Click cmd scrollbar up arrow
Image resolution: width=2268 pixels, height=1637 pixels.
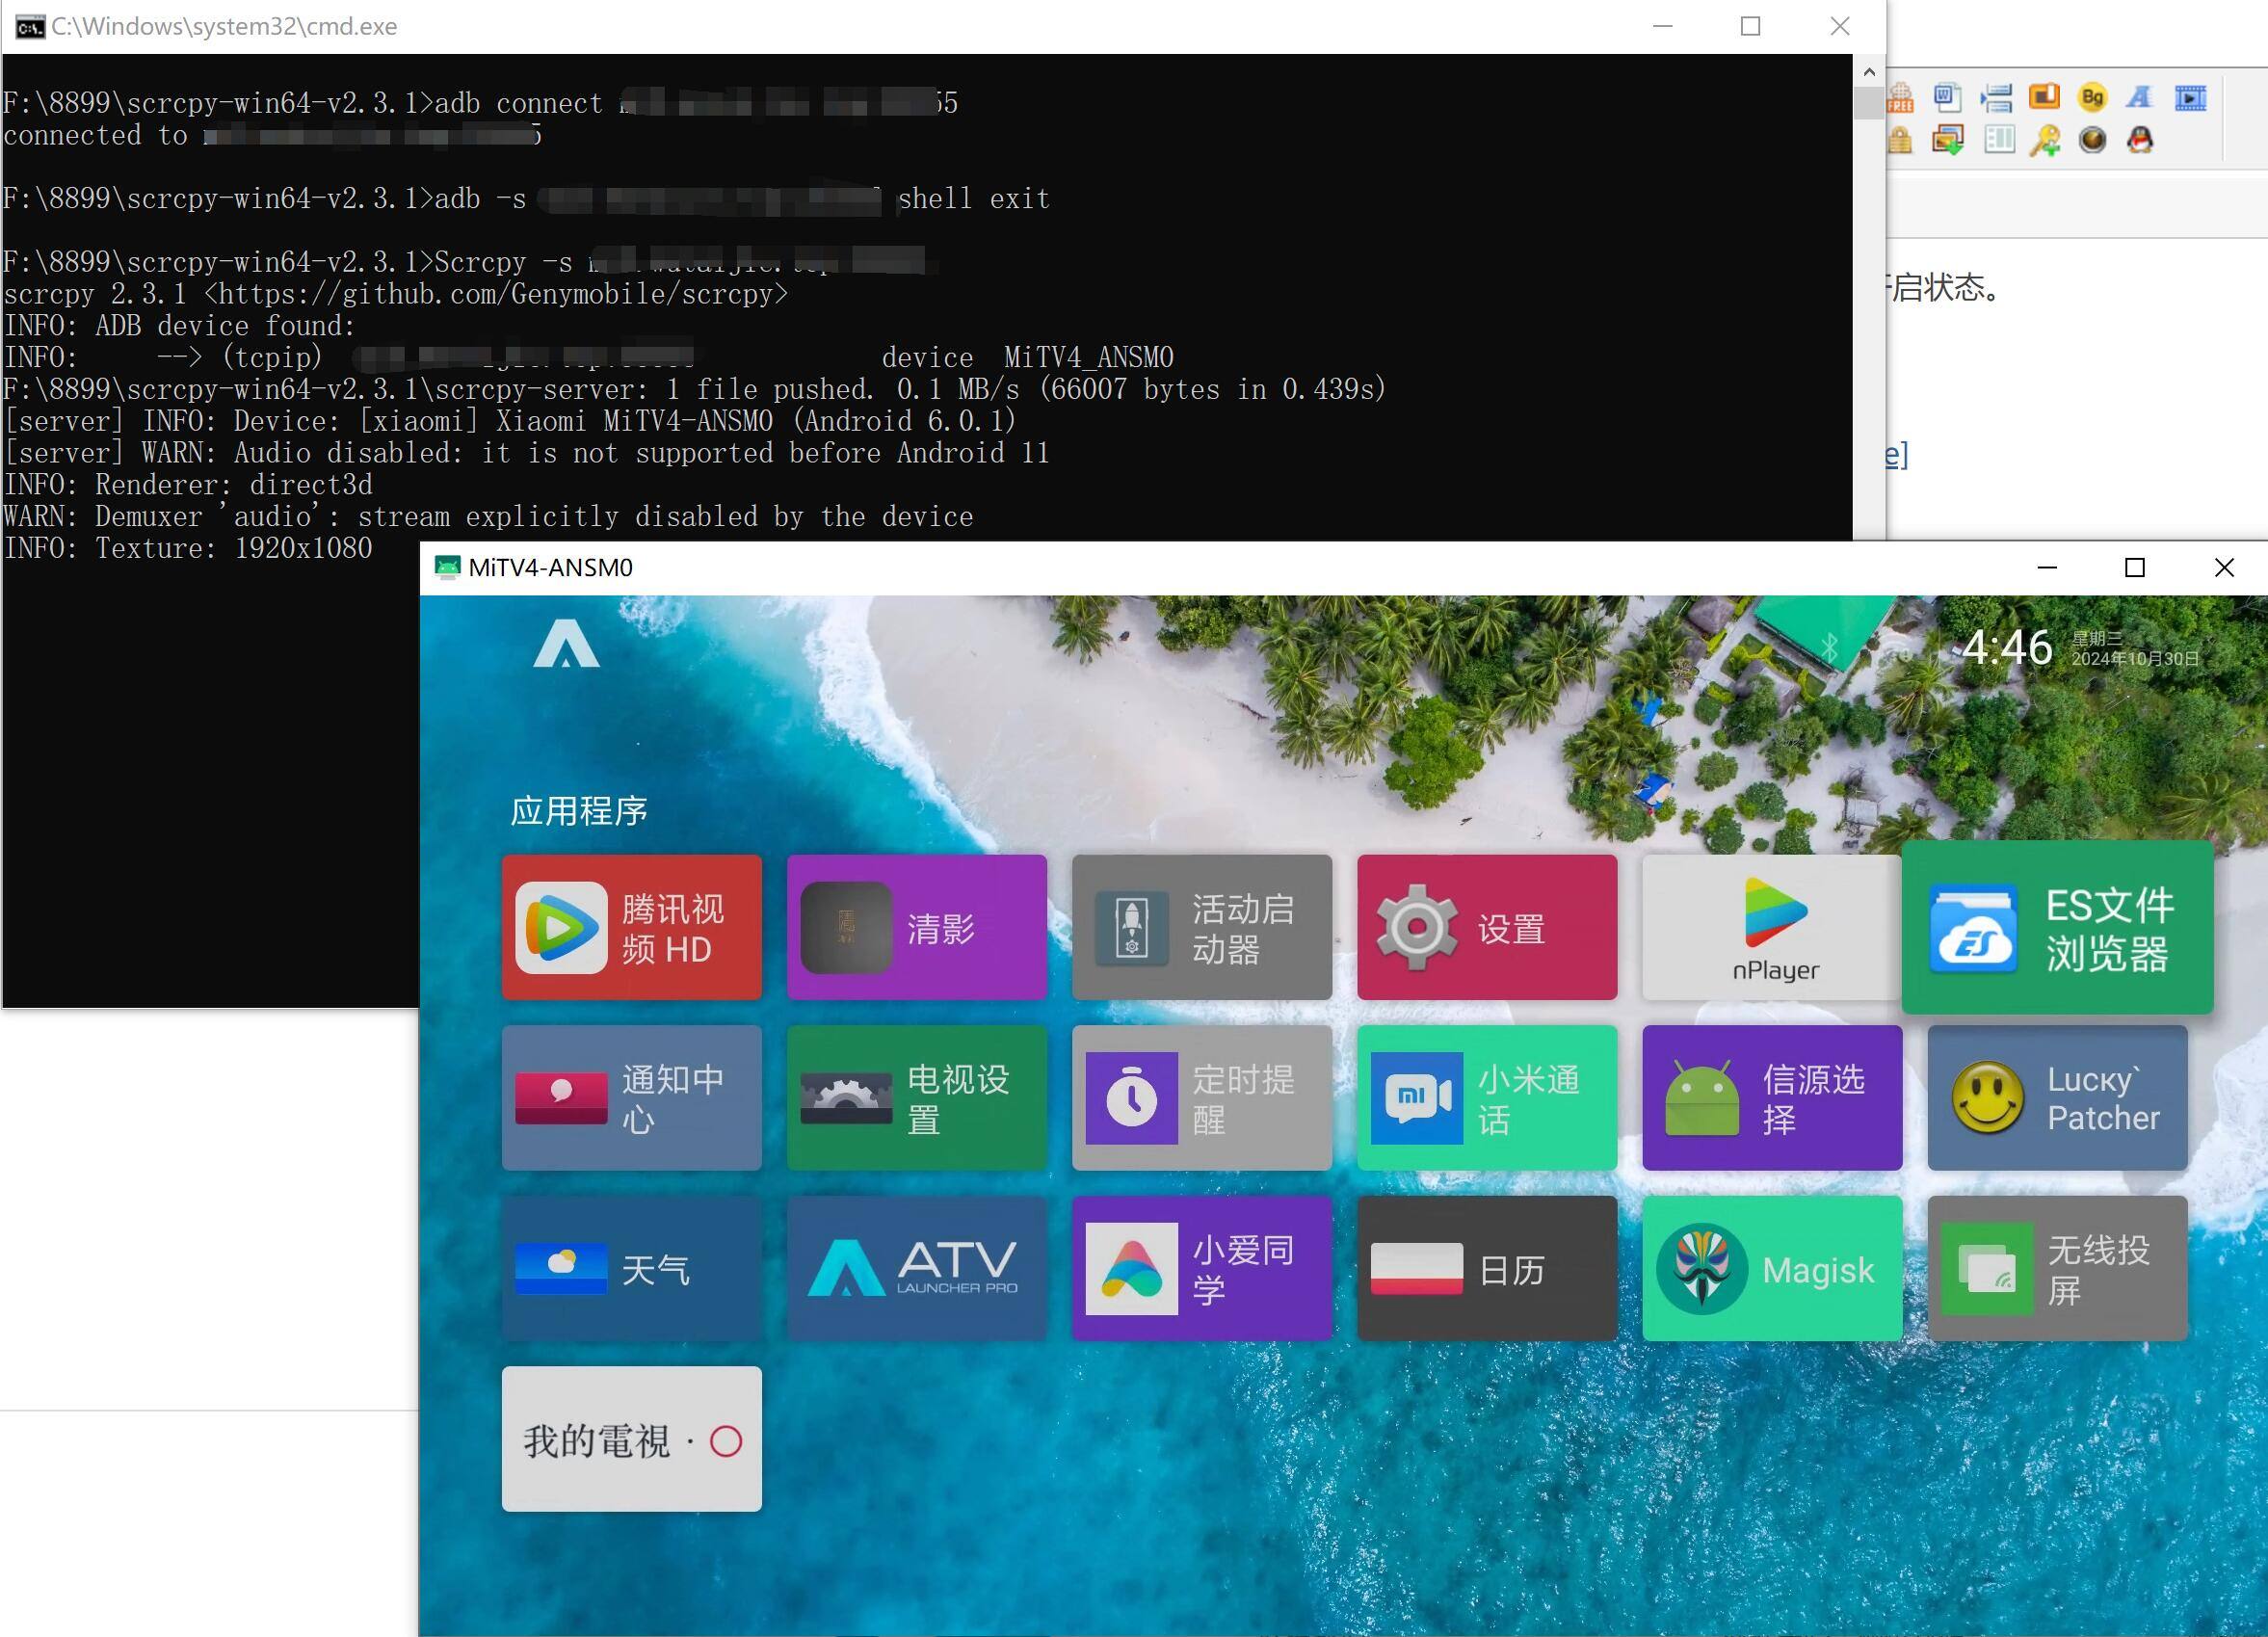click(x=1868, y=72)
